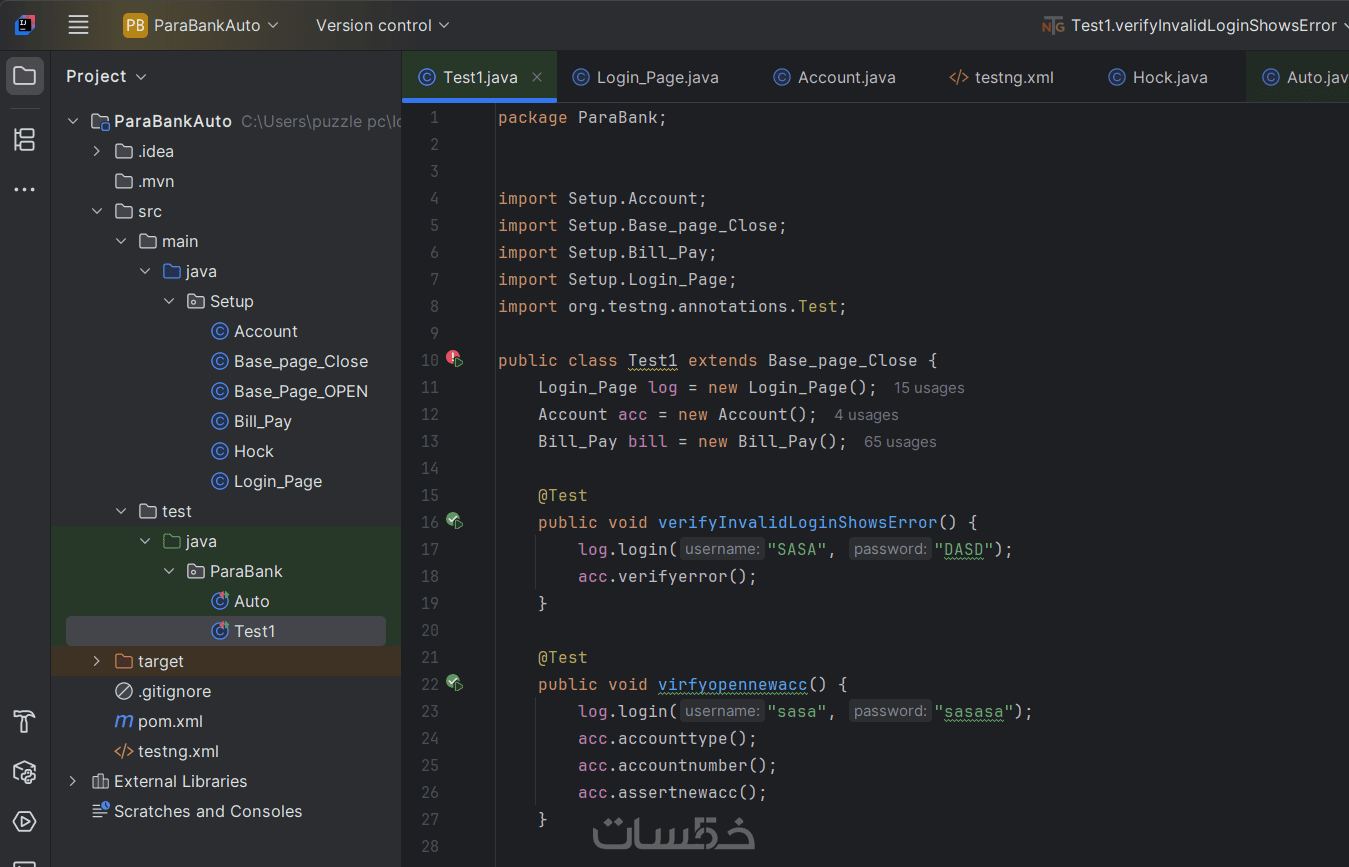1349x867 pixels.
Task: Switch to the Login_Page.java tab
Action: (x=656, y=77)
